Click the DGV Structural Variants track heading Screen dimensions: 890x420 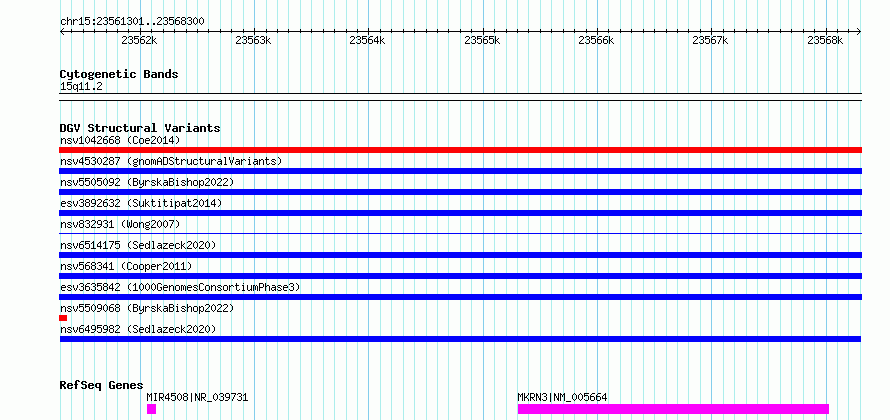click(140, 128)
